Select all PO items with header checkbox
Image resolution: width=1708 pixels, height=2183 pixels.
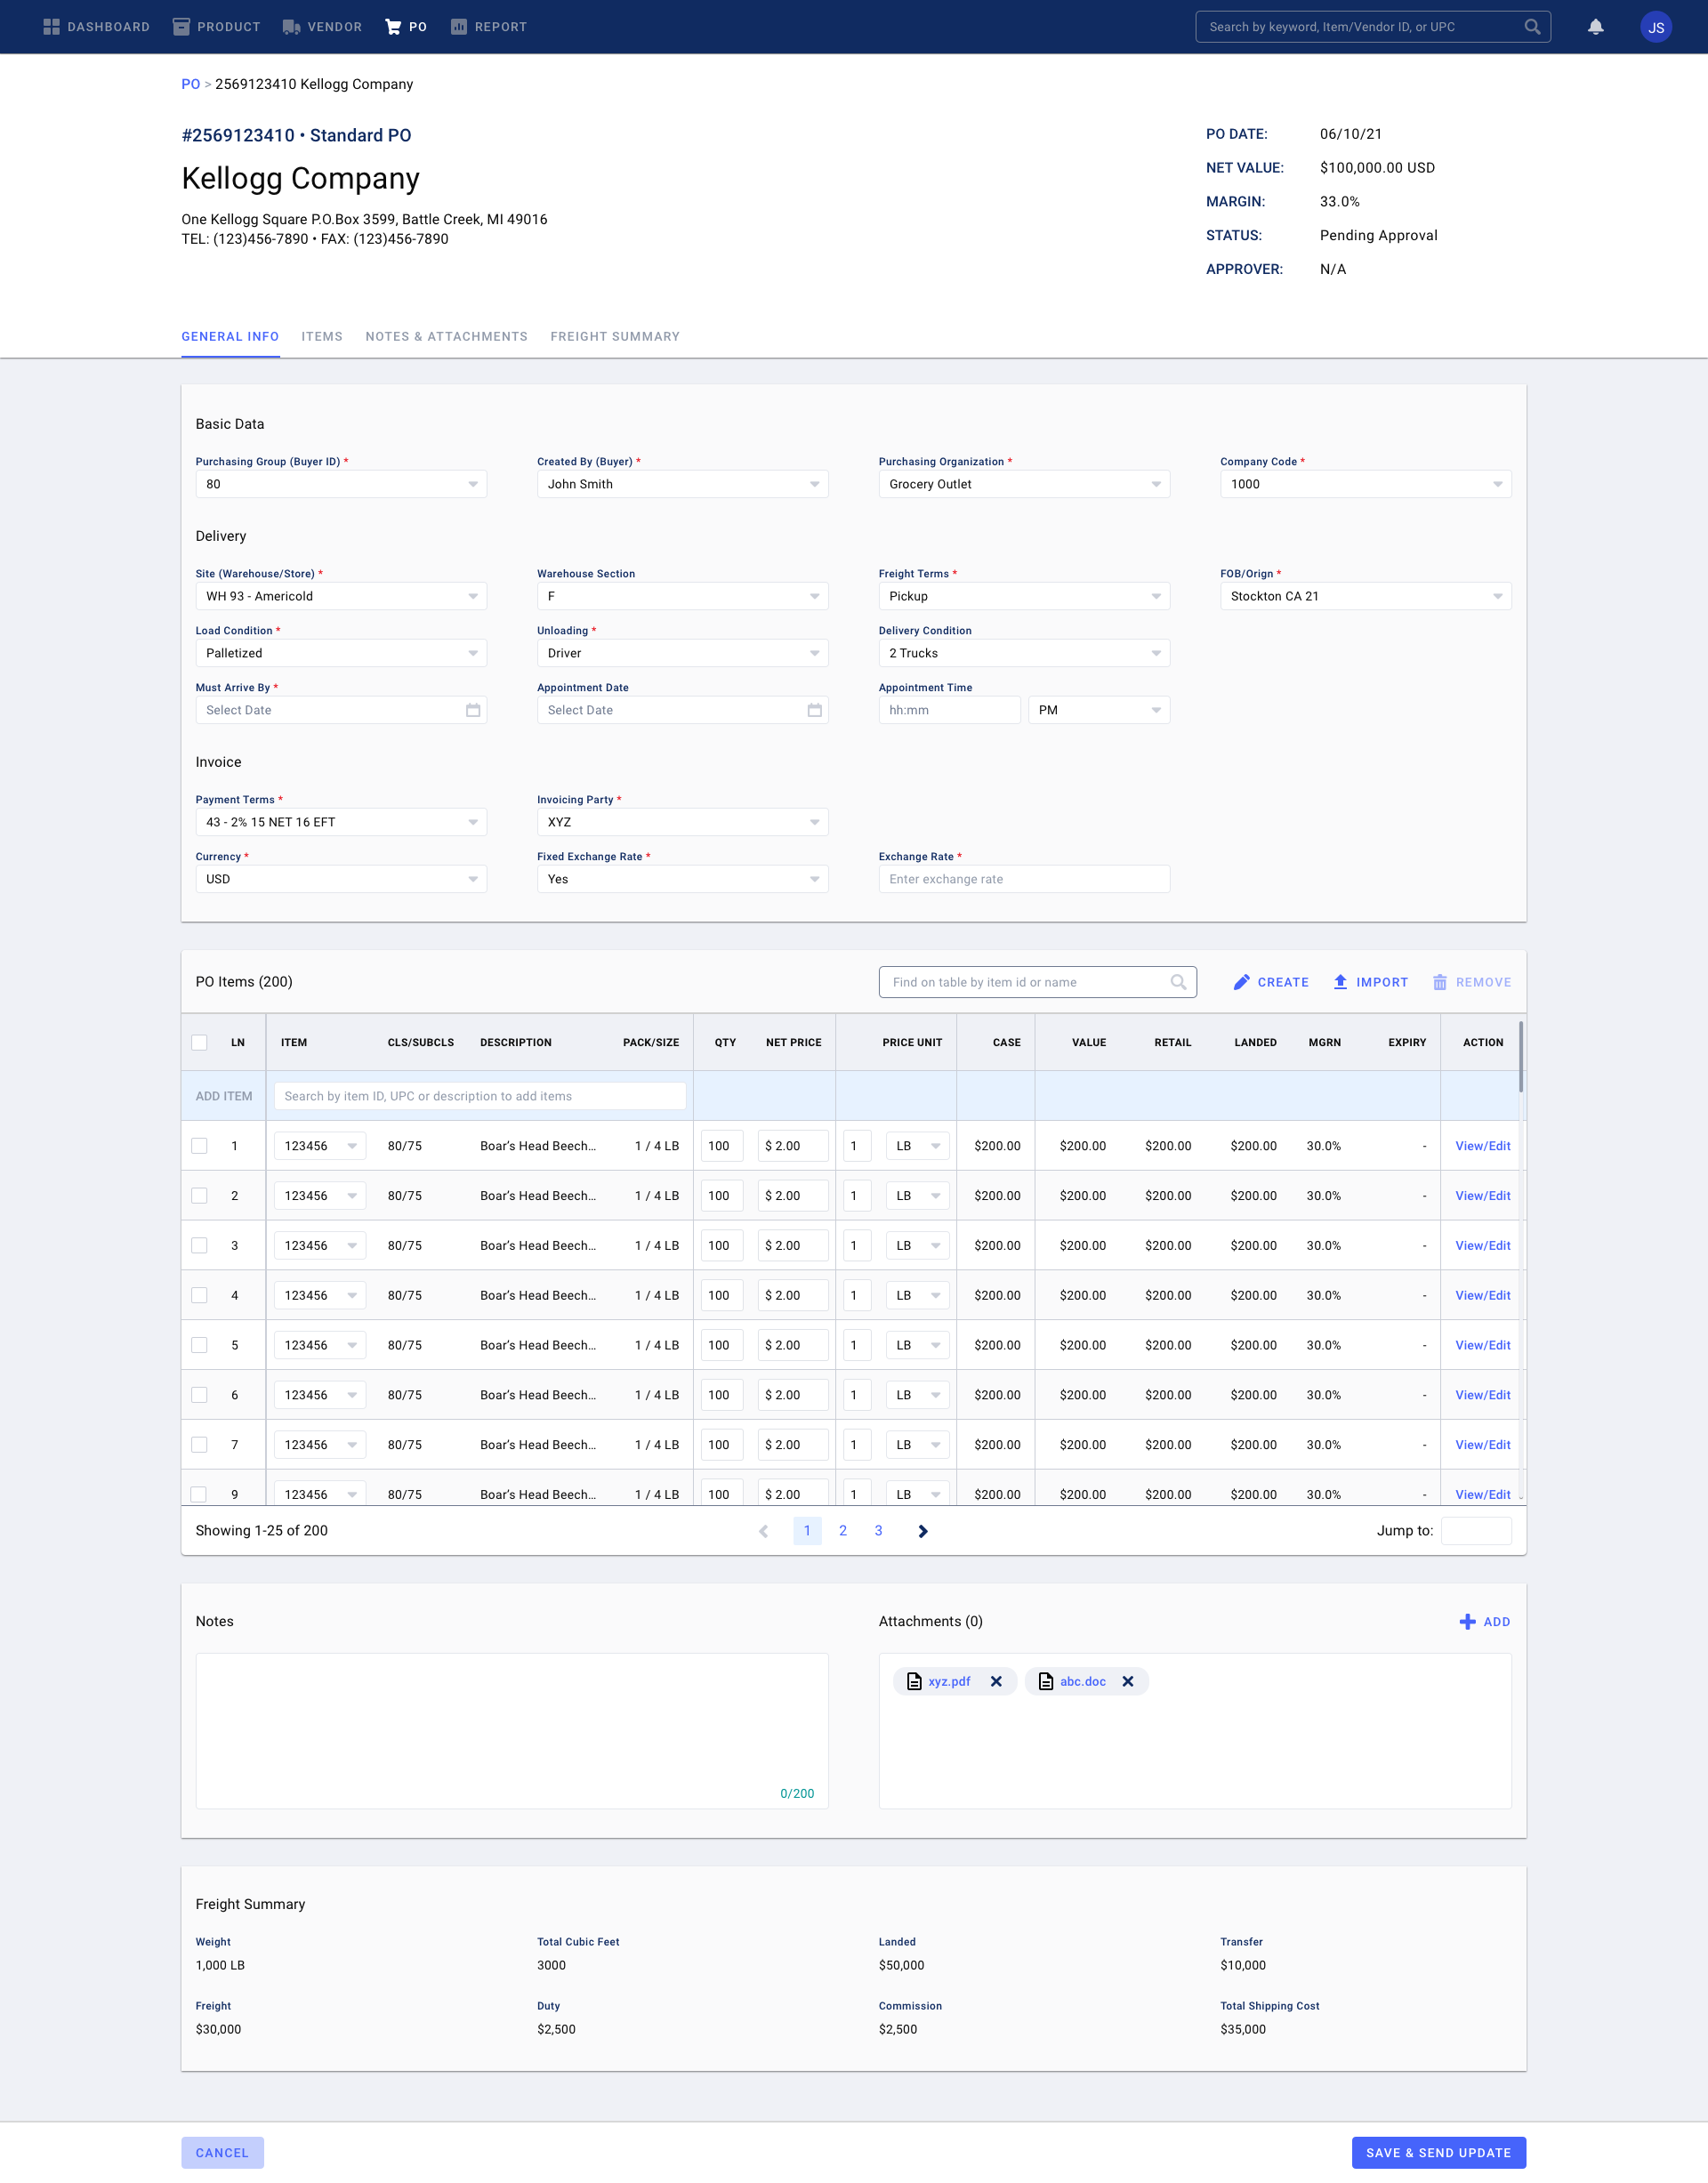coord(199,1042)
